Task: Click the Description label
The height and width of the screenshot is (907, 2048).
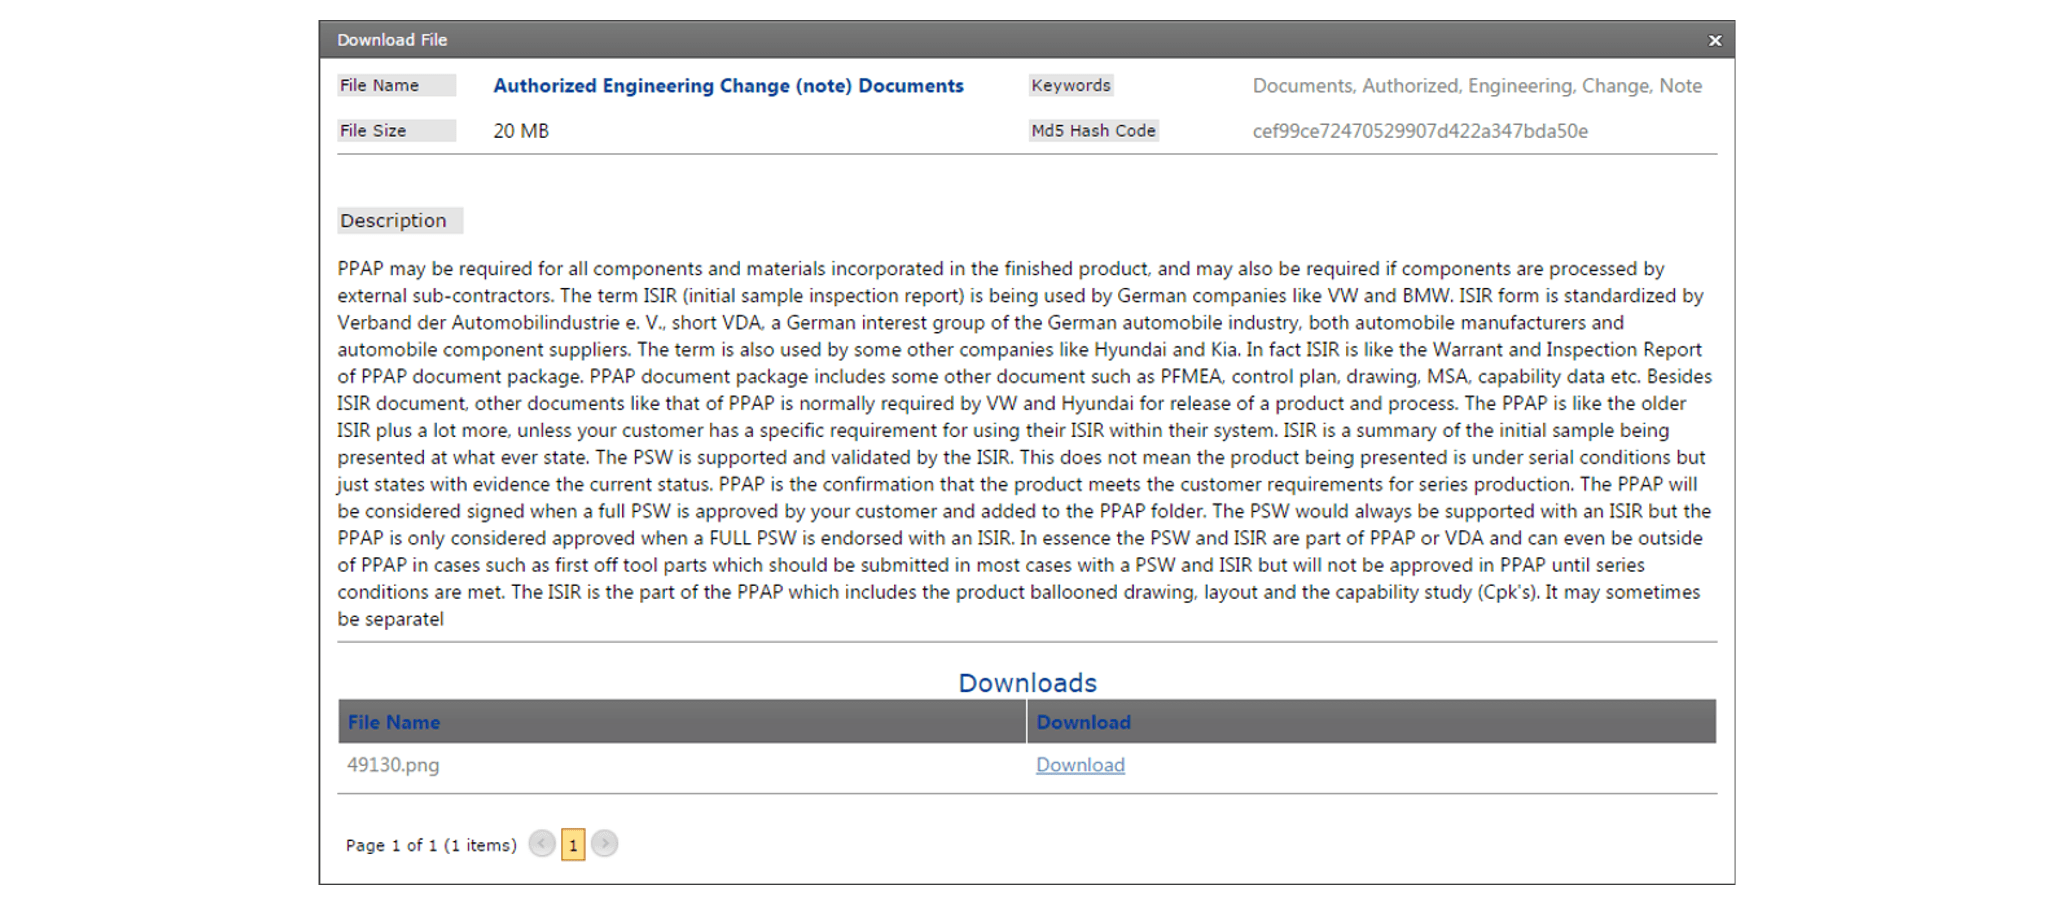Action: pos(400,221)
